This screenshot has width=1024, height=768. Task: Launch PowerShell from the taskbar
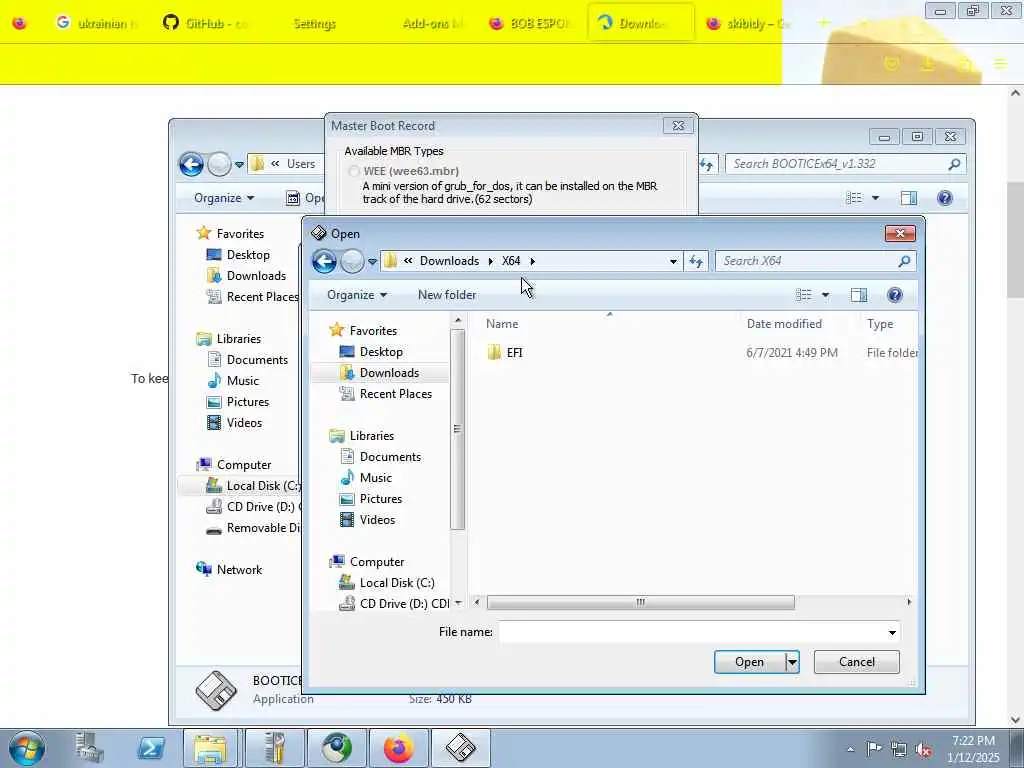pyautogui.click(x=150, y=748)
